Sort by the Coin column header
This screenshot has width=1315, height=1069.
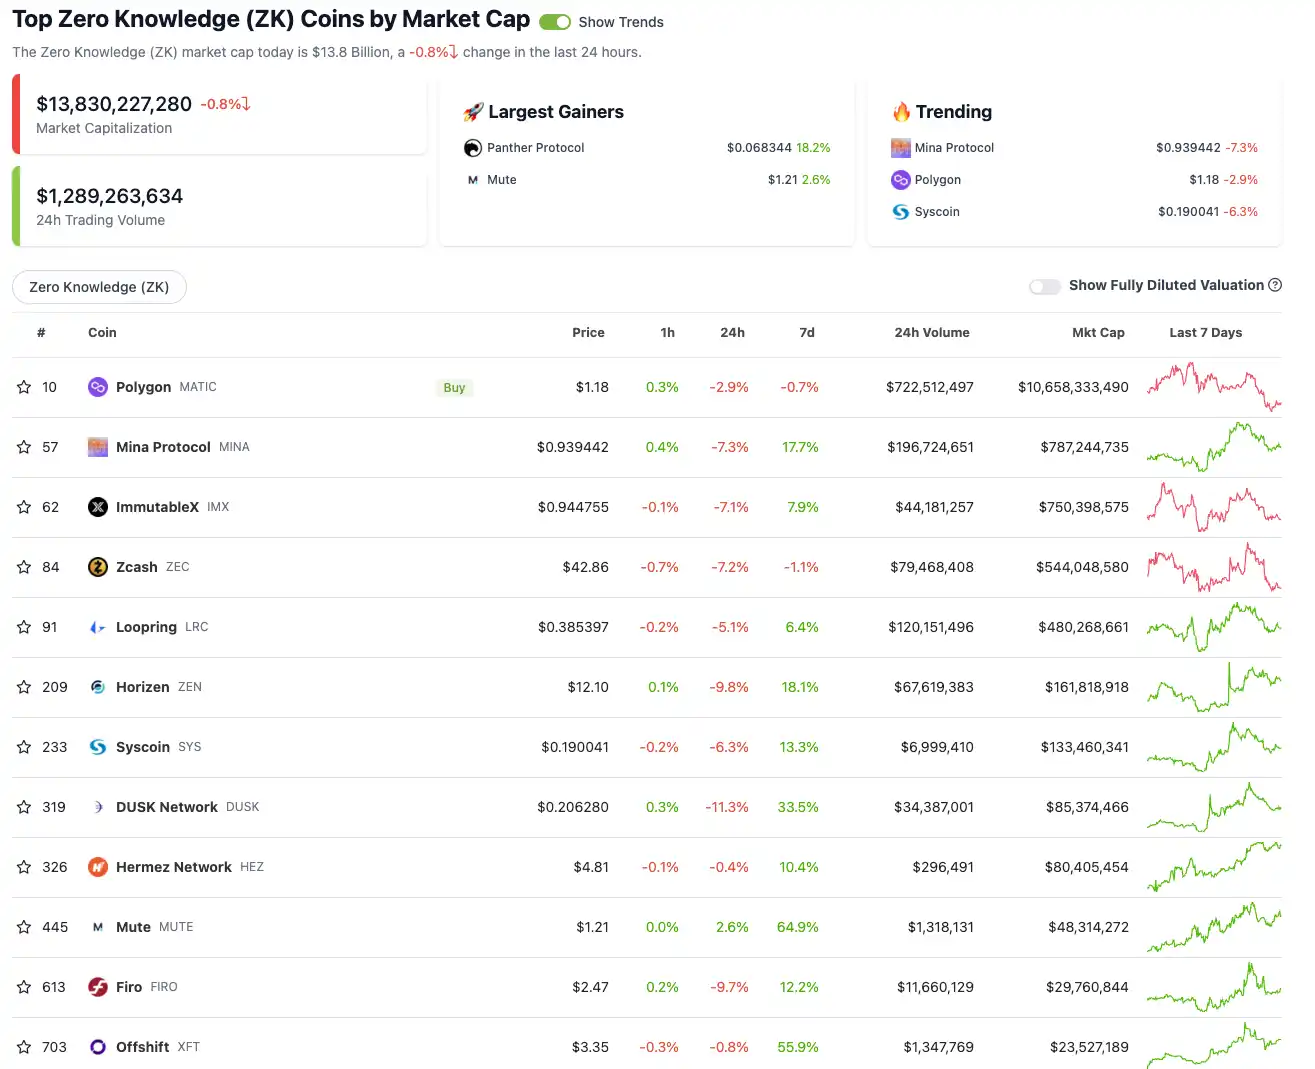pos(102,333)
